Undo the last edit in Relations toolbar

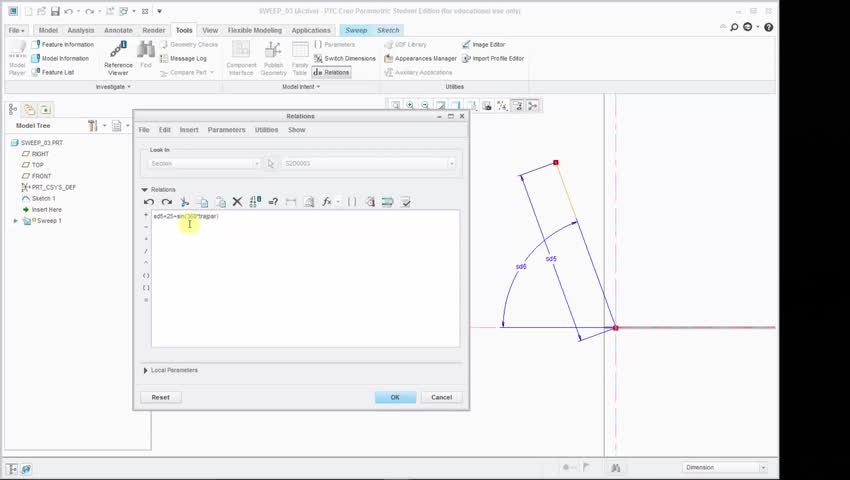[x=149, y=202]
